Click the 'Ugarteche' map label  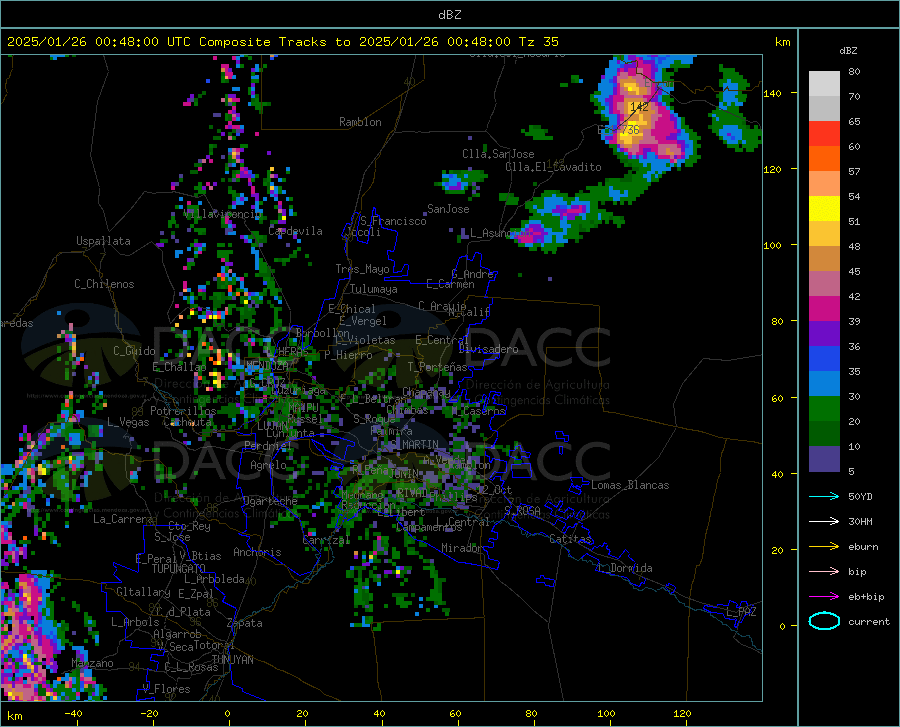click(270, 501)
